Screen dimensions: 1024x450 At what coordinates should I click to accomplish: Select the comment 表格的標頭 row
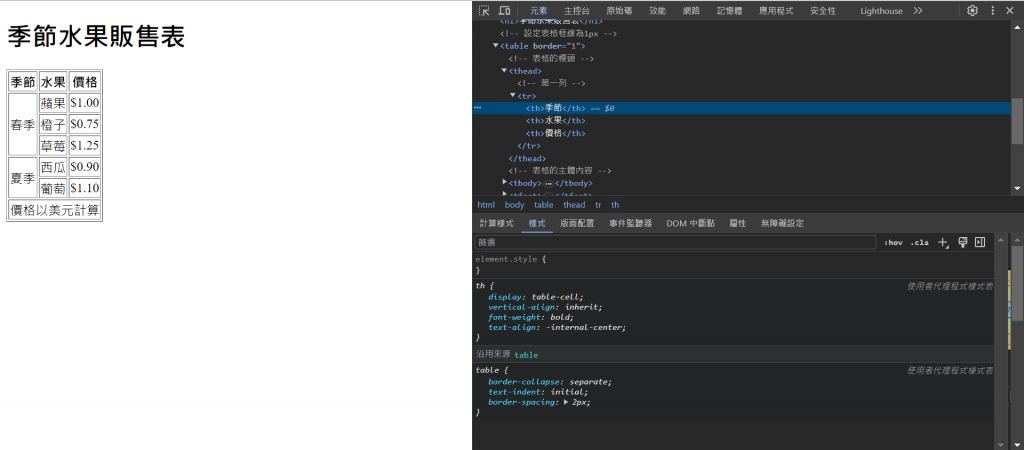tap(551, 58)
